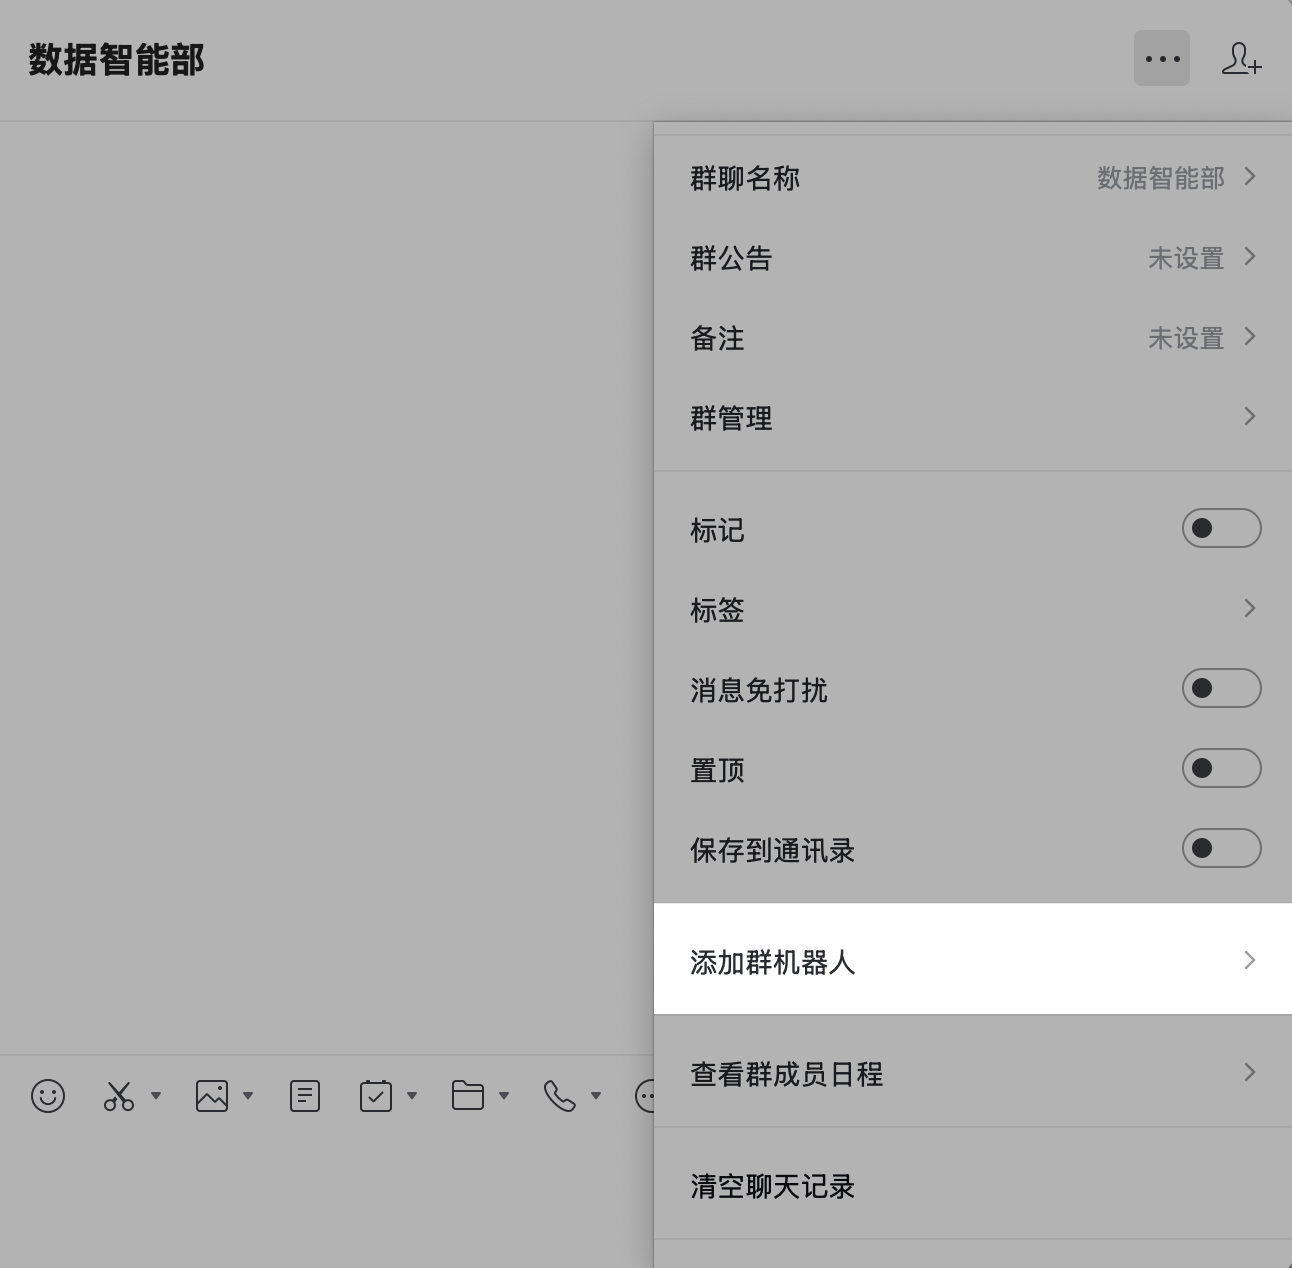
Task: Click 未设置 value in 备注 row
Action: click(x=1186, y=338)
